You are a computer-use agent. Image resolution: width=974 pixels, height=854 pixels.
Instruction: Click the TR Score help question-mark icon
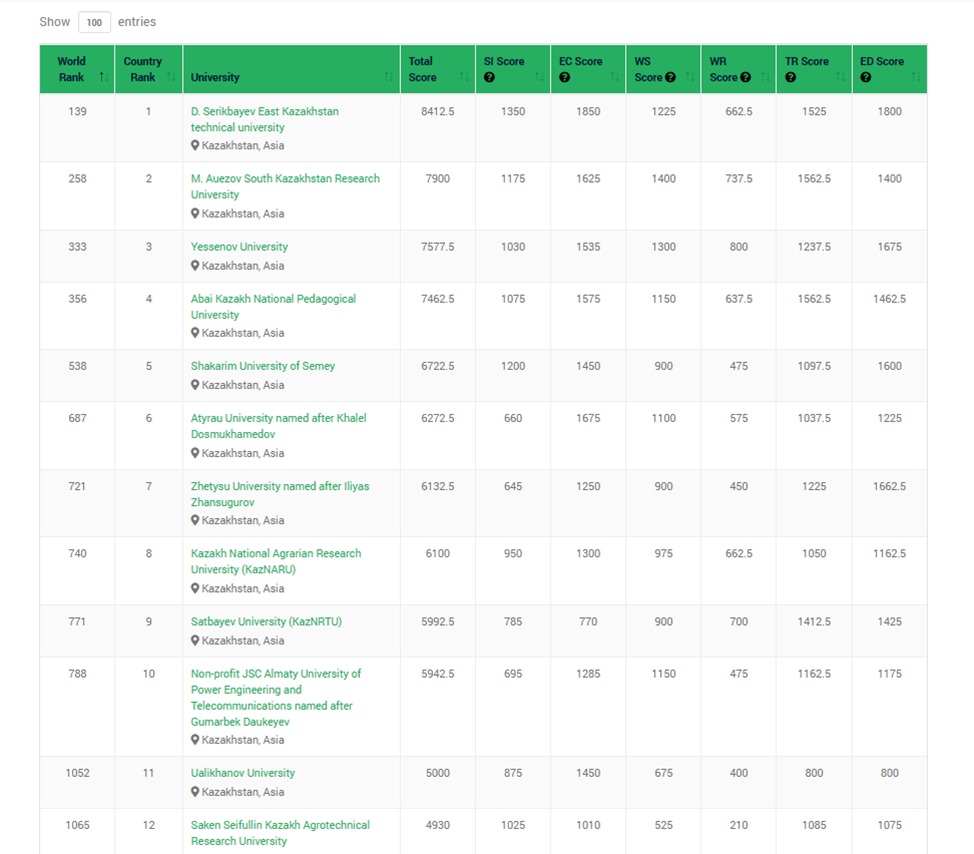point(791,78)
